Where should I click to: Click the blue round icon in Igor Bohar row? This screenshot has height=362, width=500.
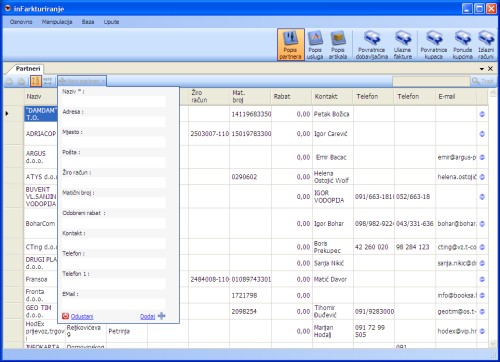coord(482,224)
